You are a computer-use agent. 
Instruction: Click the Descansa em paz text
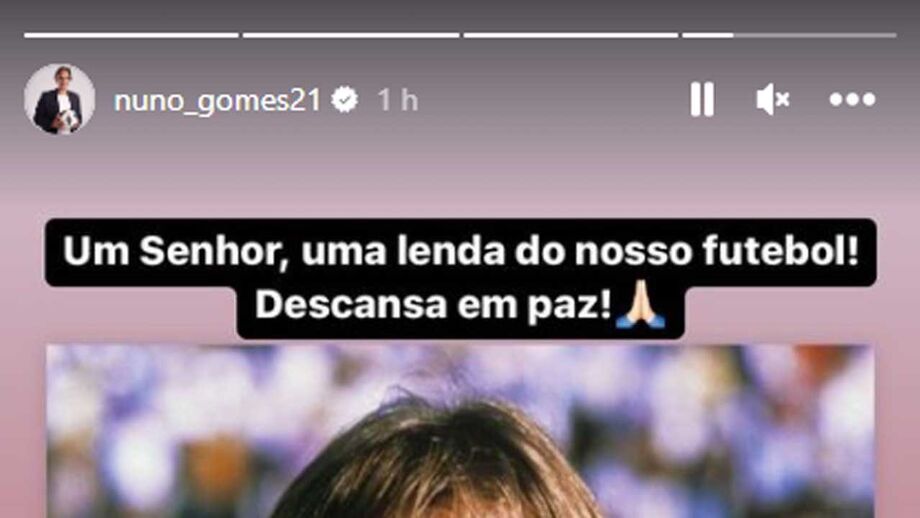433,305
